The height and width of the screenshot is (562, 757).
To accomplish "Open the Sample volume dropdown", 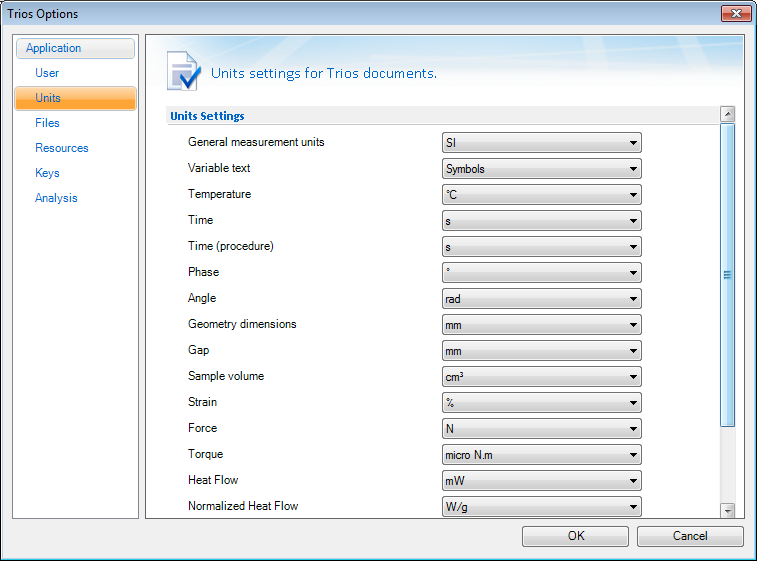I will [542, 377].
